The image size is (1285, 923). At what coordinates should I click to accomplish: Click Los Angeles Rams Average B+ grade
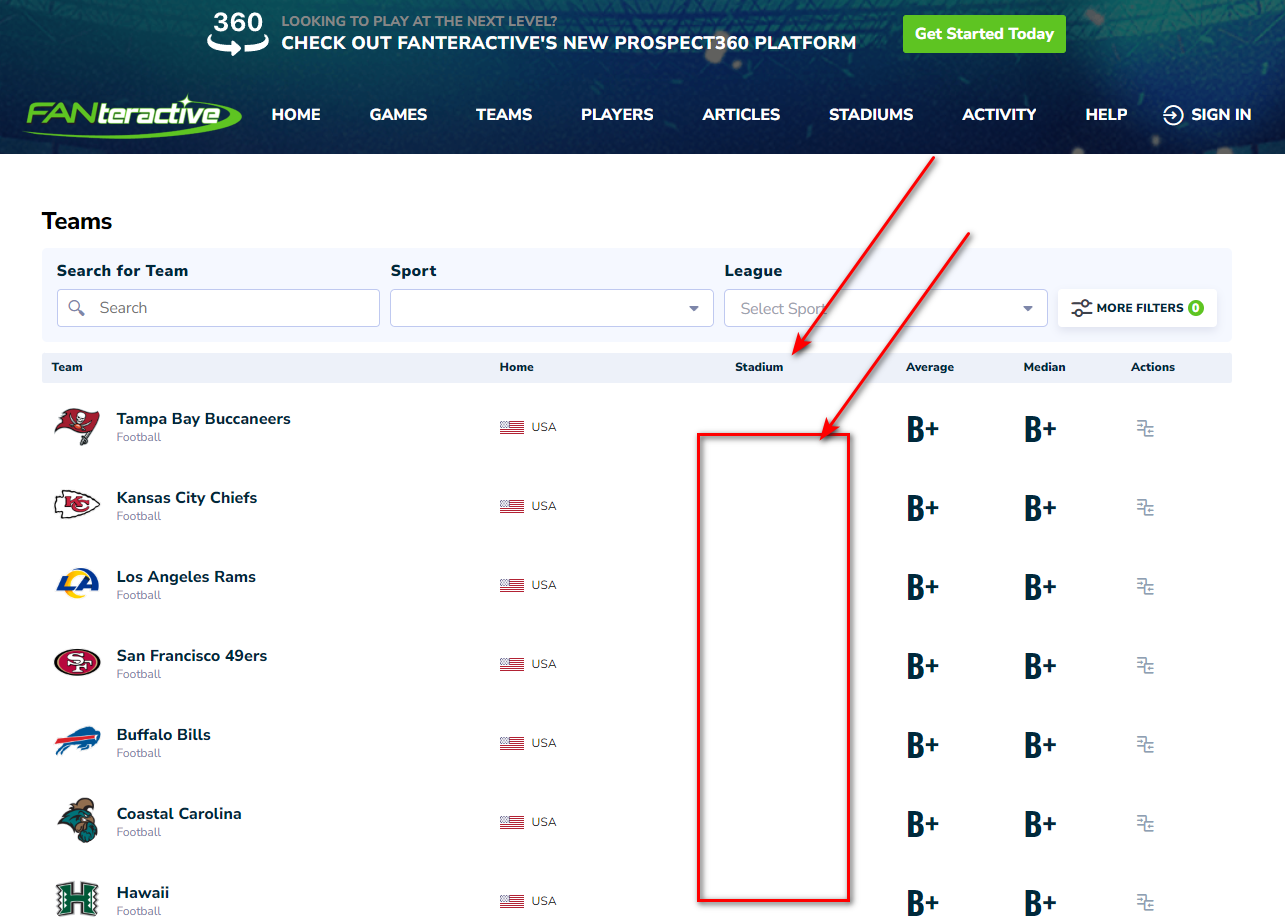click(923, 587)
